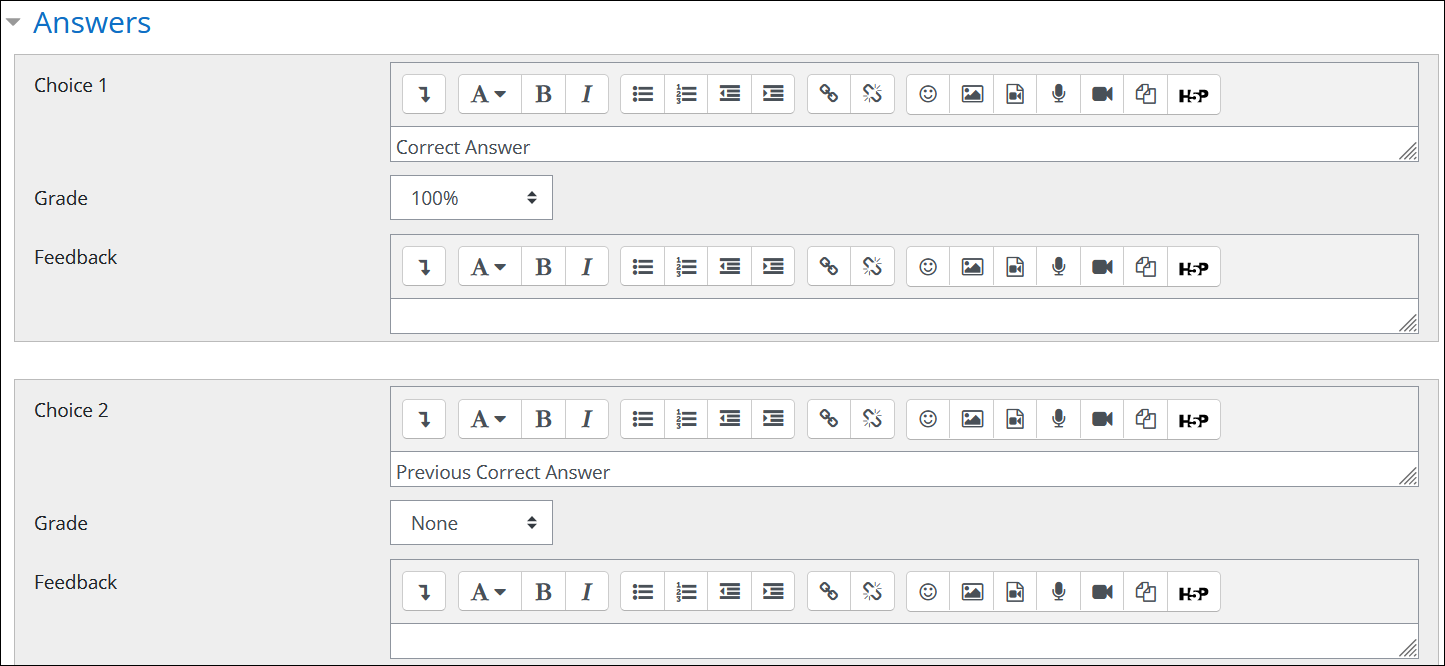Apply italic in Choice 1 editor
Image resolution: width=1445 pixels, height=666 pixels.
587,94
